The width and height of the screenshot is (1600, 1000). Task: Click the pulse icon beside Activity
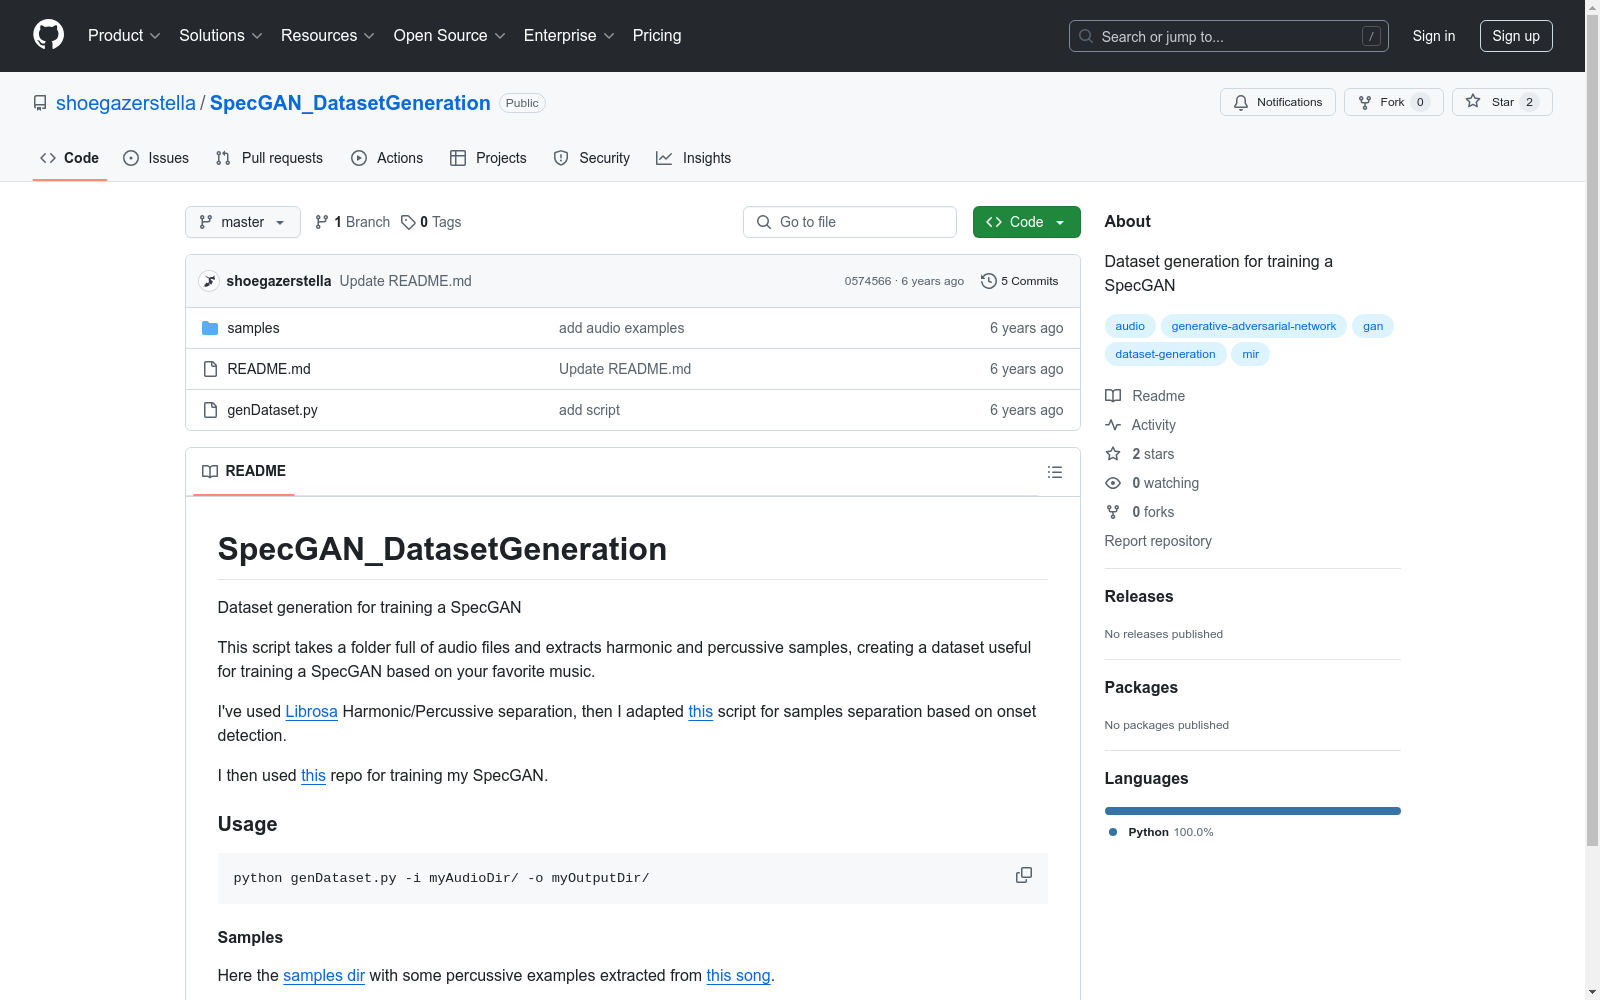click(1113, 425)
